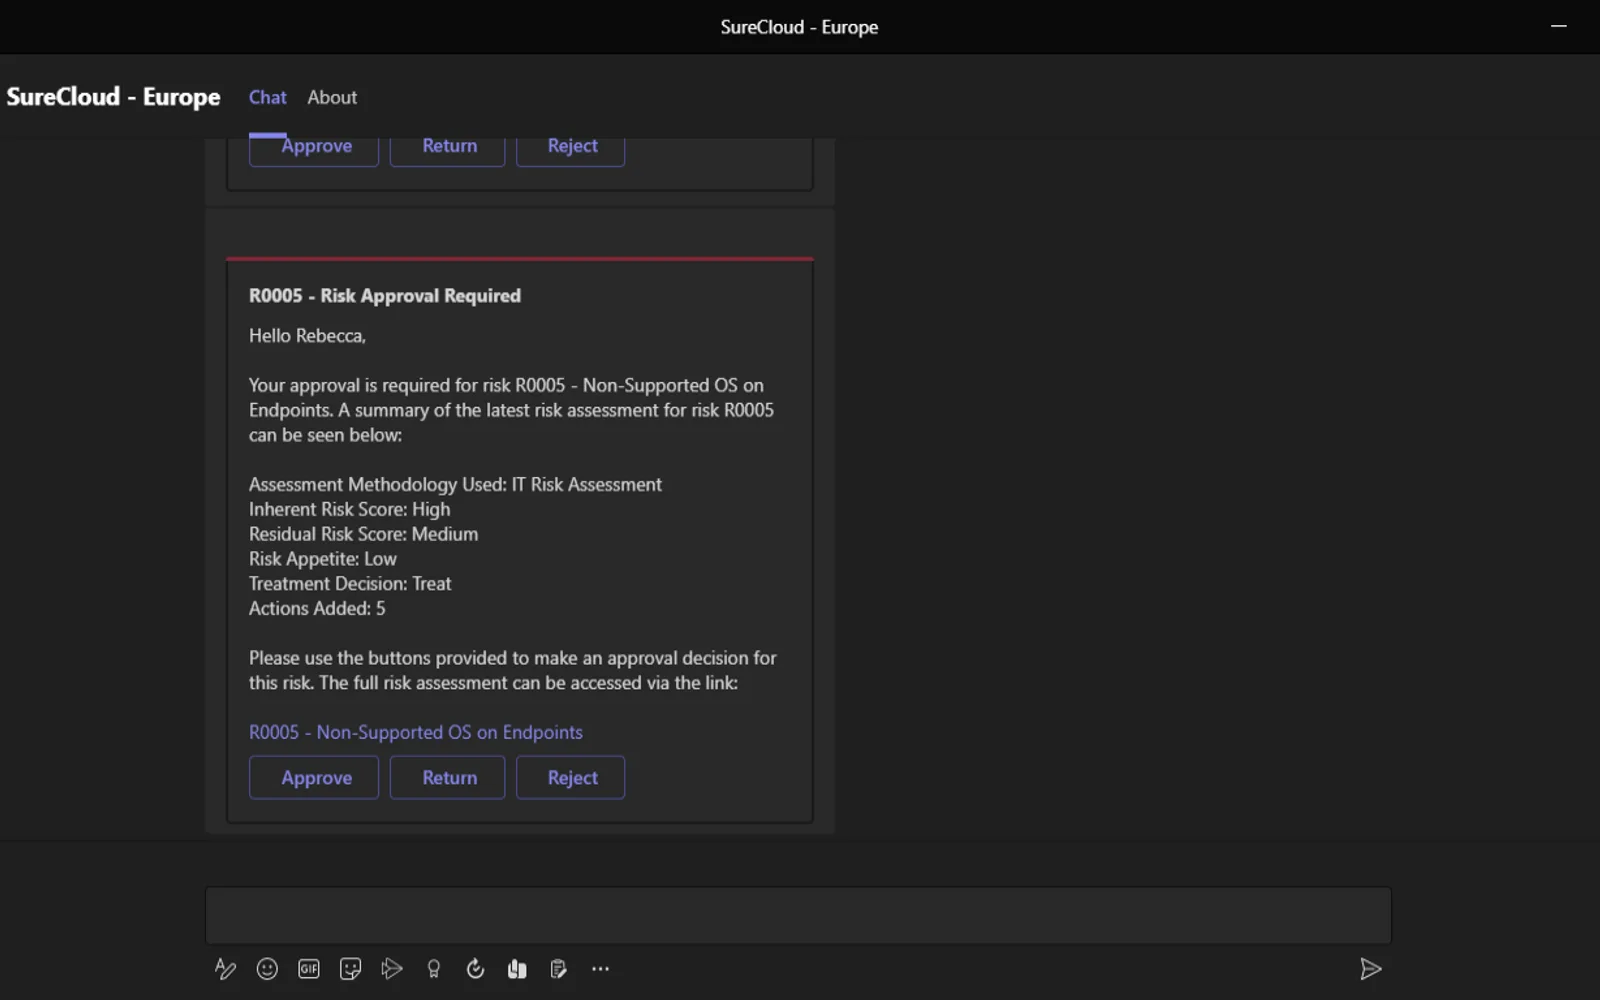The width and height of the screenshot is (1600, 1000).
Task: Click 'Treatment Decision: Treat' line
Action: click(350, 584)
